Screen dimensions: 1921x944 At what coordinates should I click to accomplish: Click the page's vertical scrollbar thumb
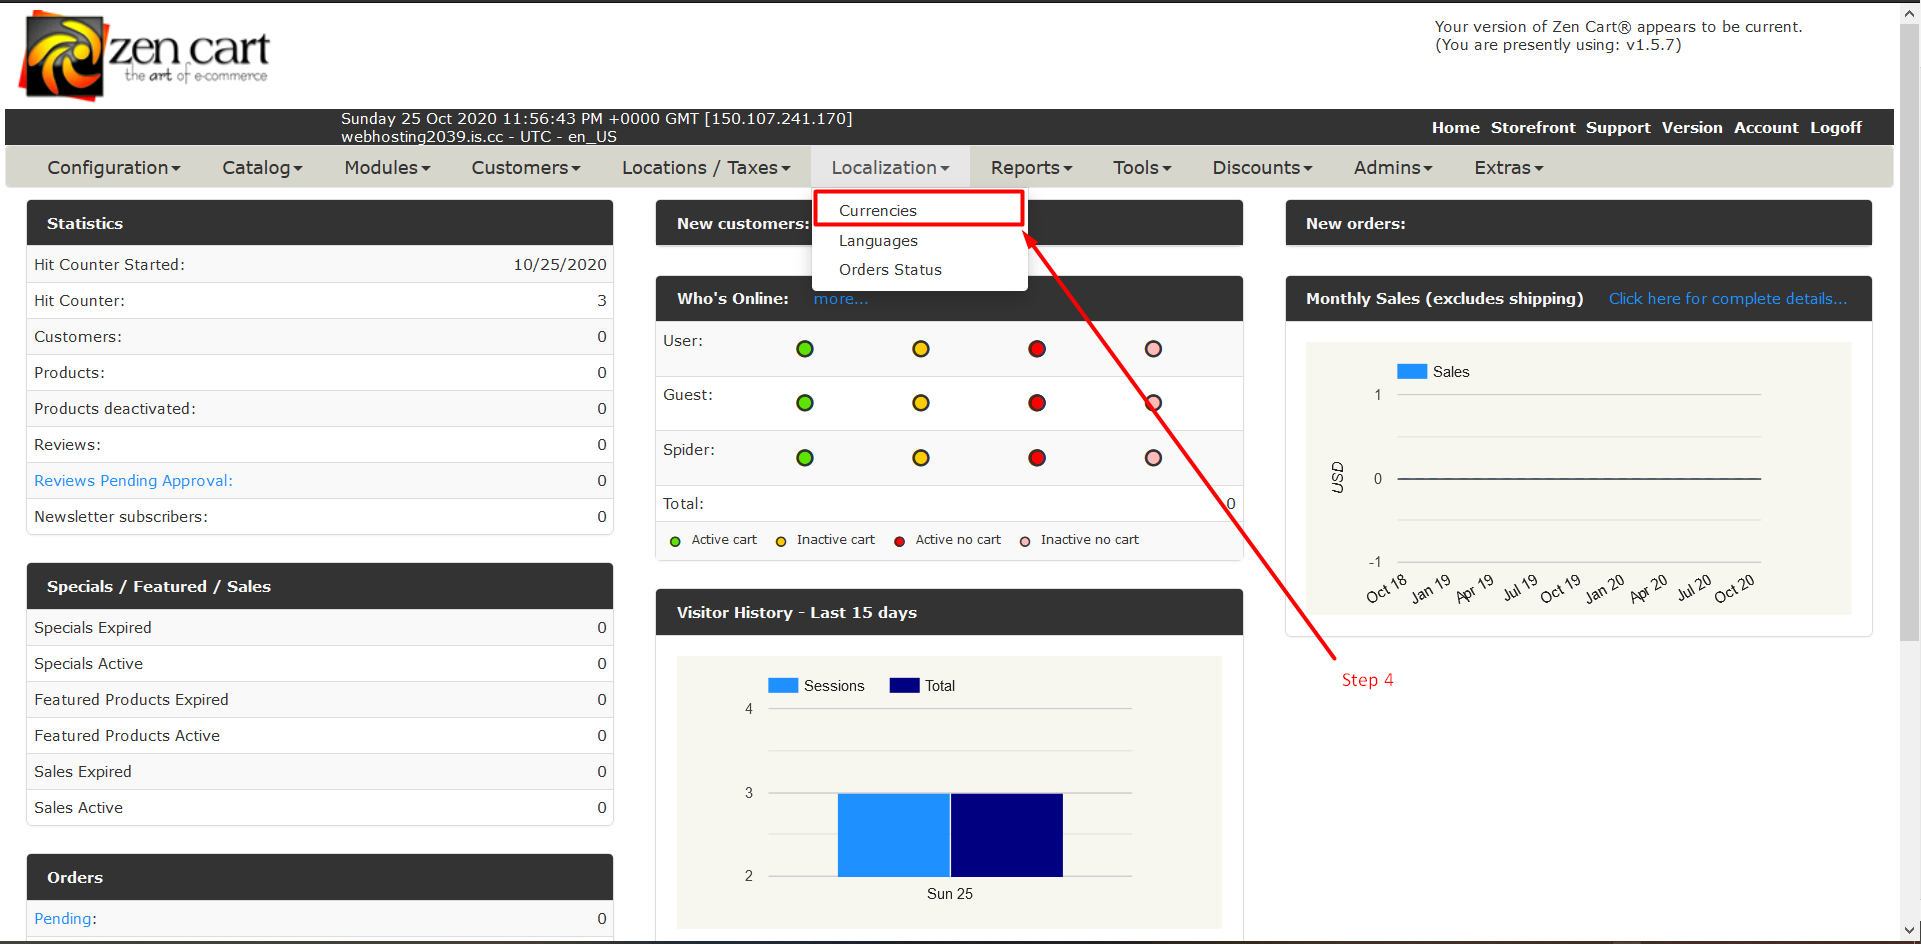coord(1909,330)
